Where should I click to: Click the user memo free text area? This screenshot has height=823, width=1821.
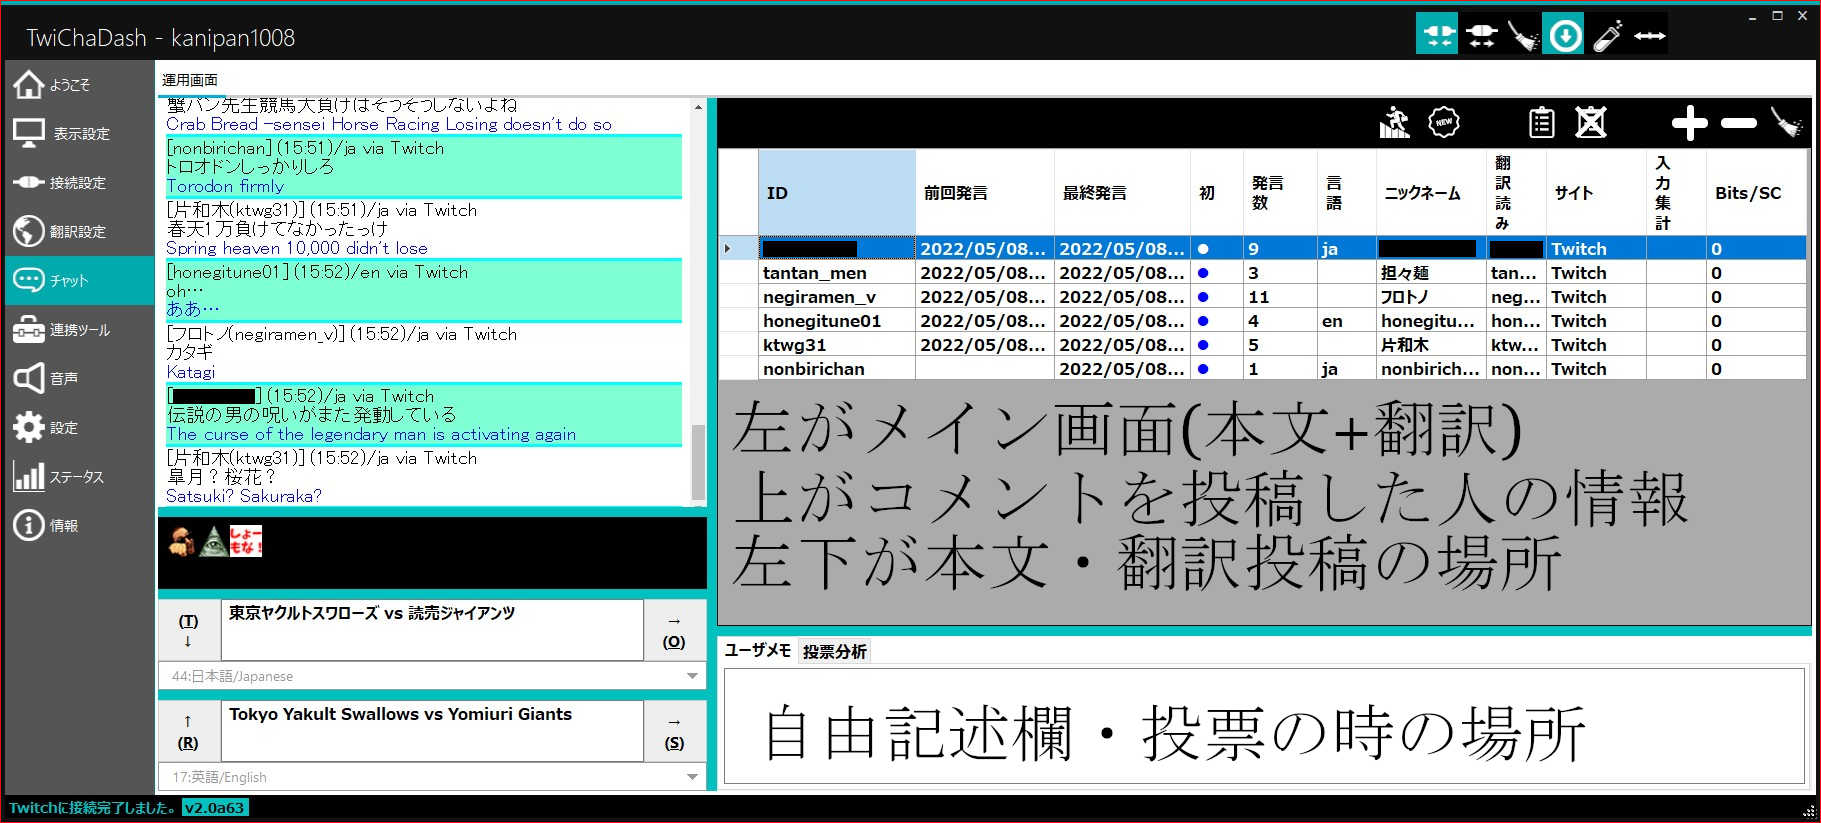(x=1263, y=726)
